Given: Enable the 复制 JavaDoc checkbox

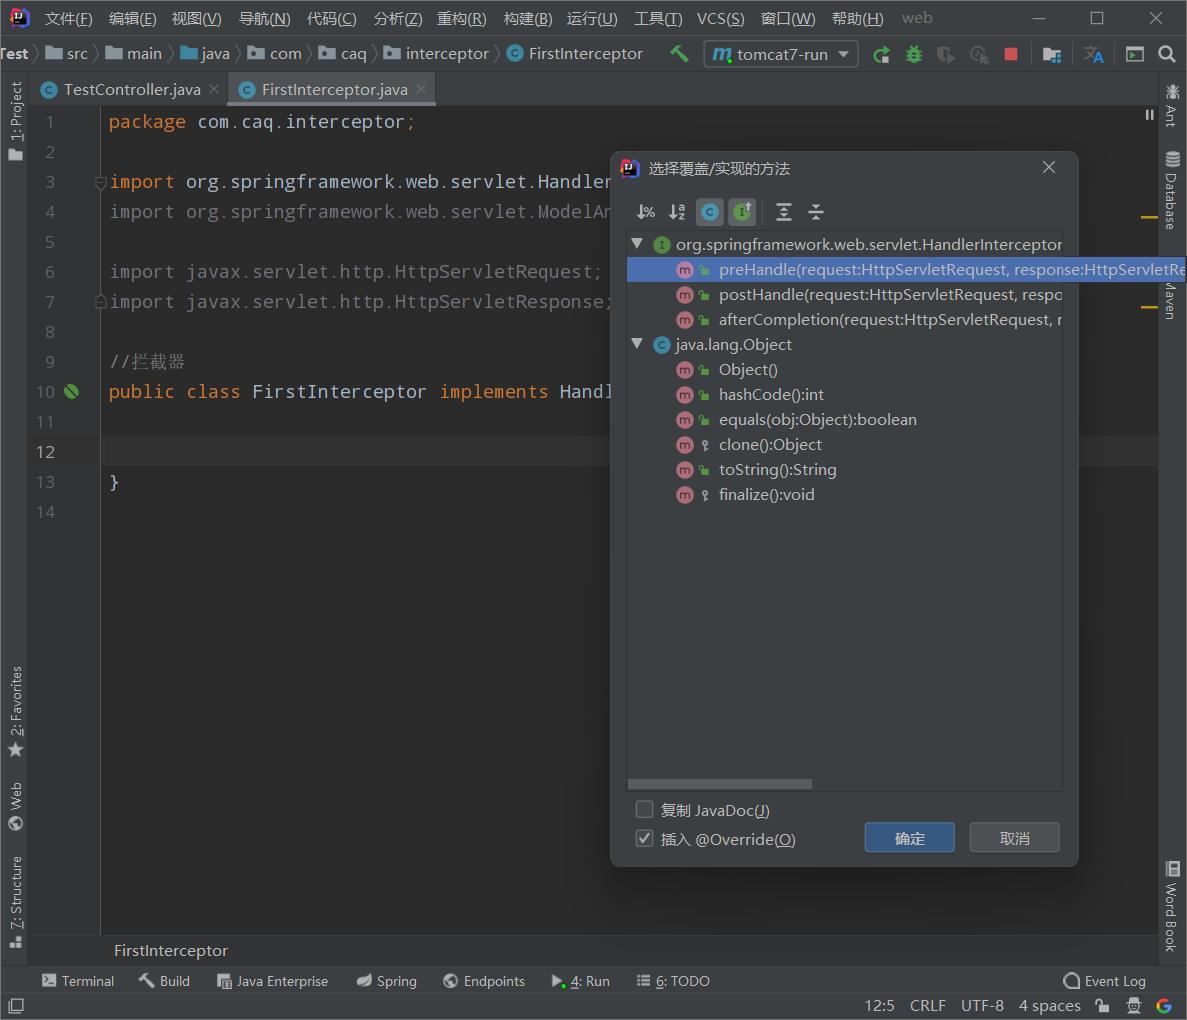Looking at the screenshot, I should [645, 810].
